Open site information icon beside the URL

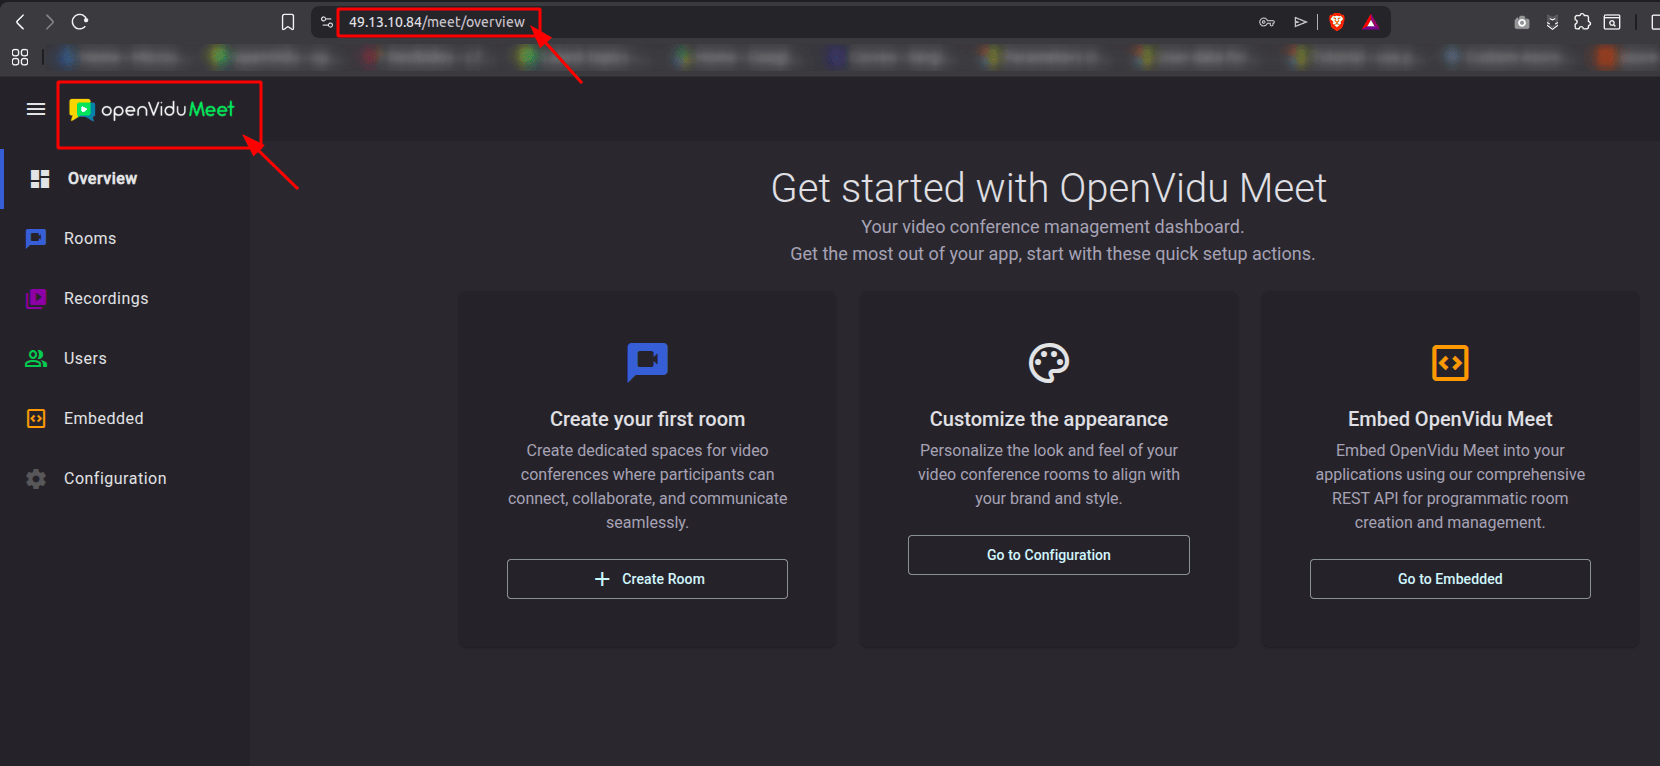pos(326,22)
